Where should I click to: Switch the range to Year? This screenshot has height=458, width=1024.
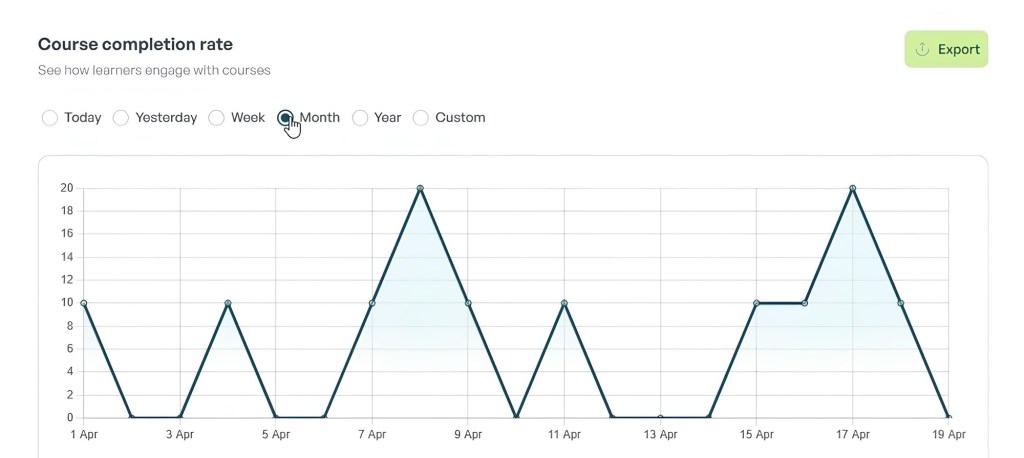tap(360, 118)
